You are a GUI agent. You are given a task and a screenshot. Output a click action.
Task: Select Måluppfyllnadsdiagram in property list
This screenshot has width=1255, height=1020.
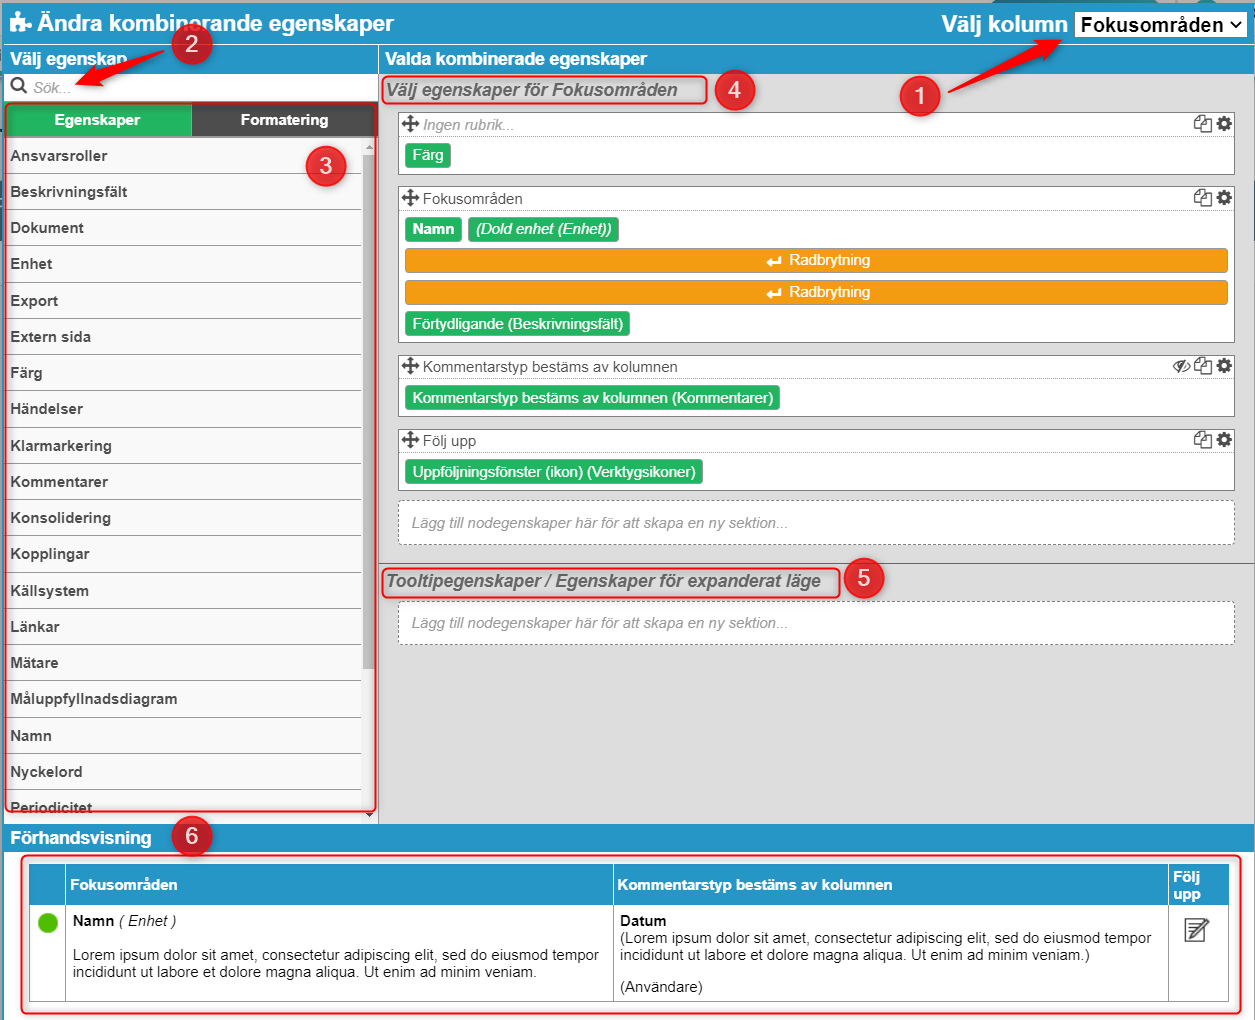184,699
